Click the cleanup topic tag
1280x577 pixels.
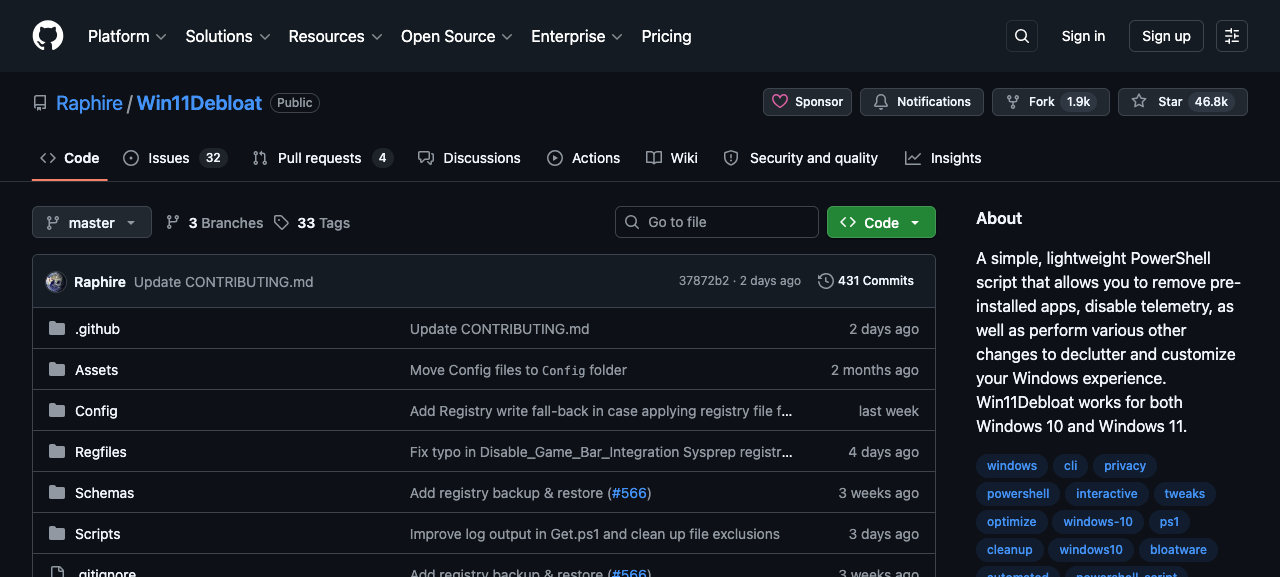1010,550
